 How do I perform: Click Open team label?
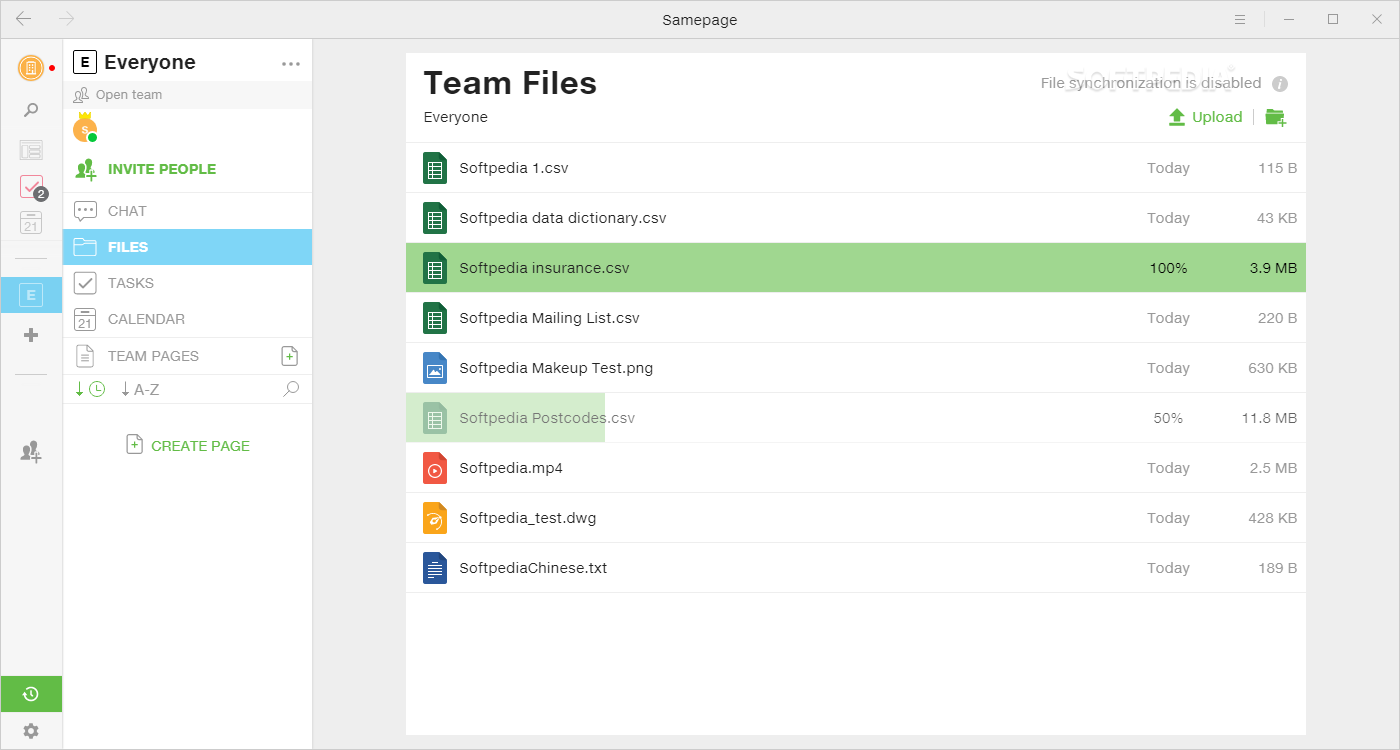coord(129,95)
